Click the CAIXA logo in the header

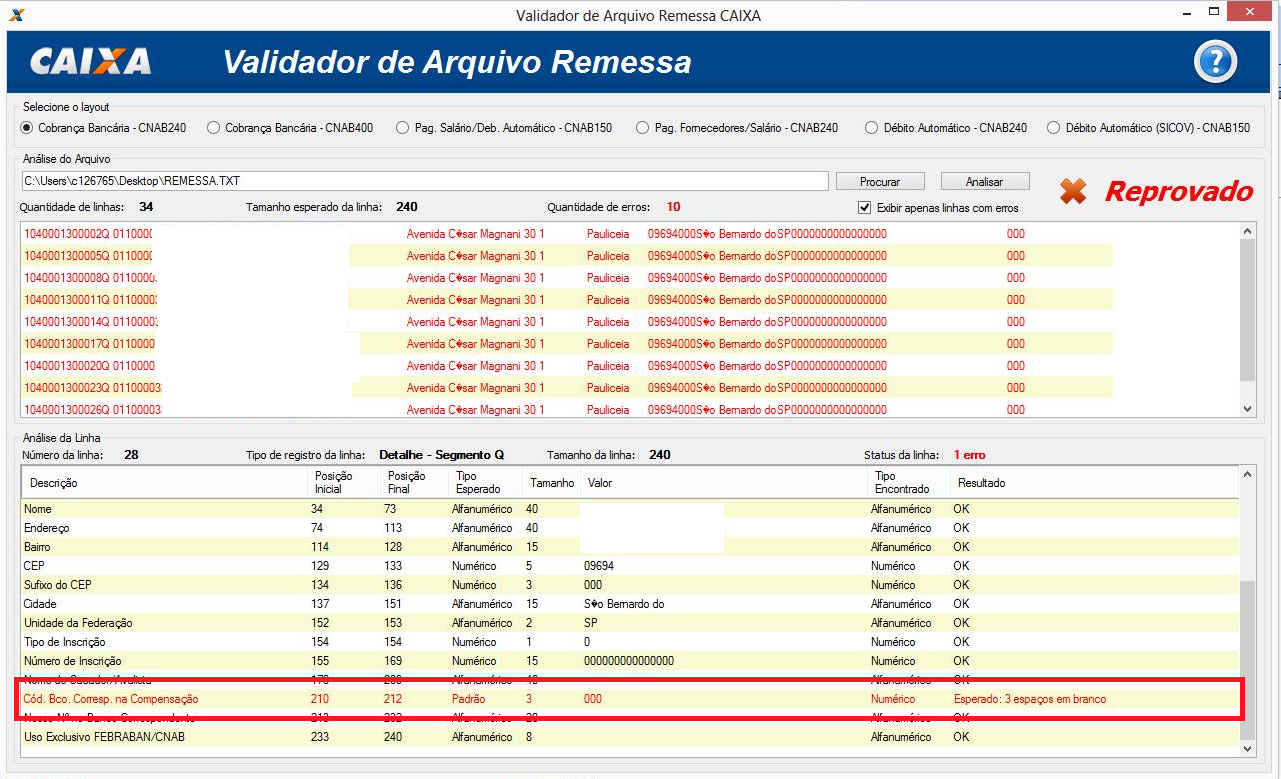pyautogui.click(x=91, y=62)
